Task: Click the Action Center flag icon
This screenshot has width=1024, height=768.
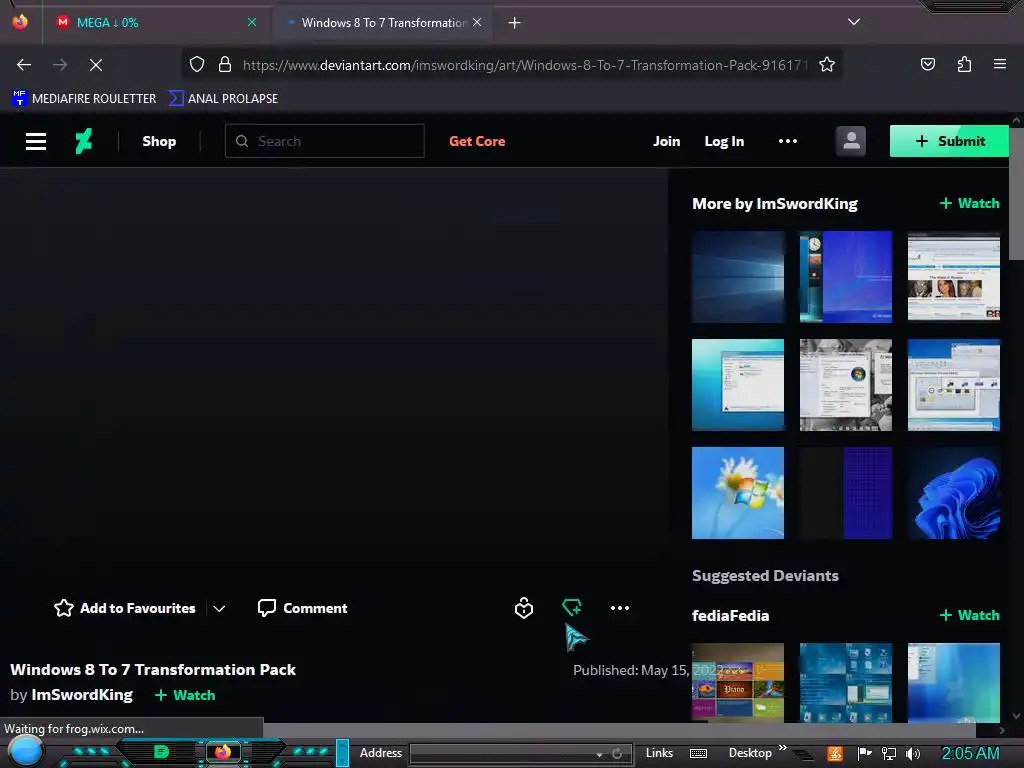Action: click(x=865, y=754)
